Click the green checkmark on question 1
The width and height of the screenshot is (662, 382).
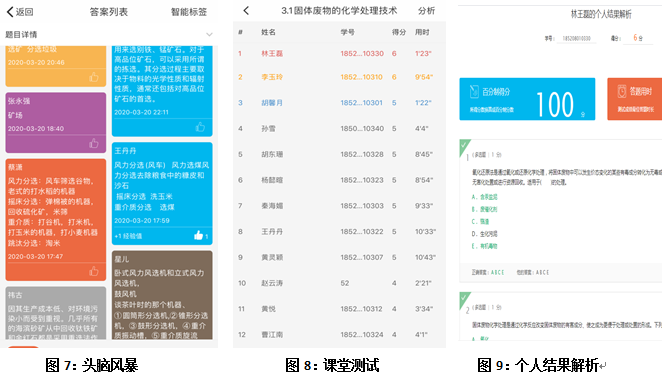coord(464,146)
